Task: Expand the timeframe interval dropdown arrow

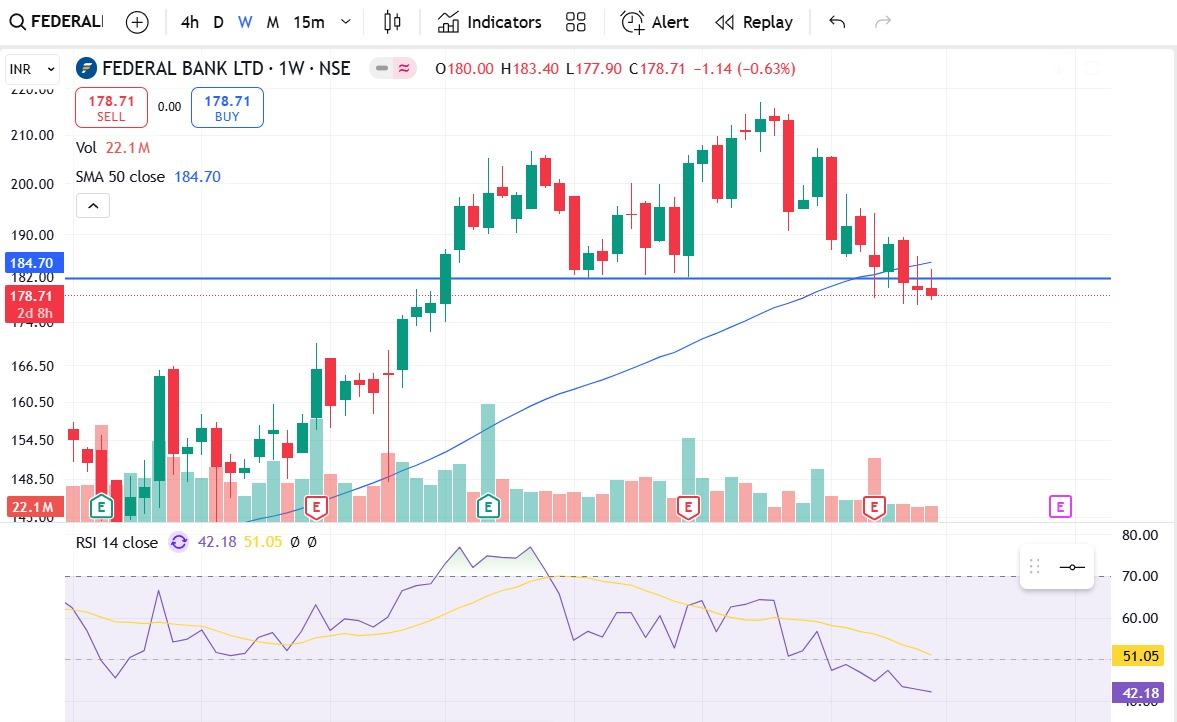Action: [345, 22]
